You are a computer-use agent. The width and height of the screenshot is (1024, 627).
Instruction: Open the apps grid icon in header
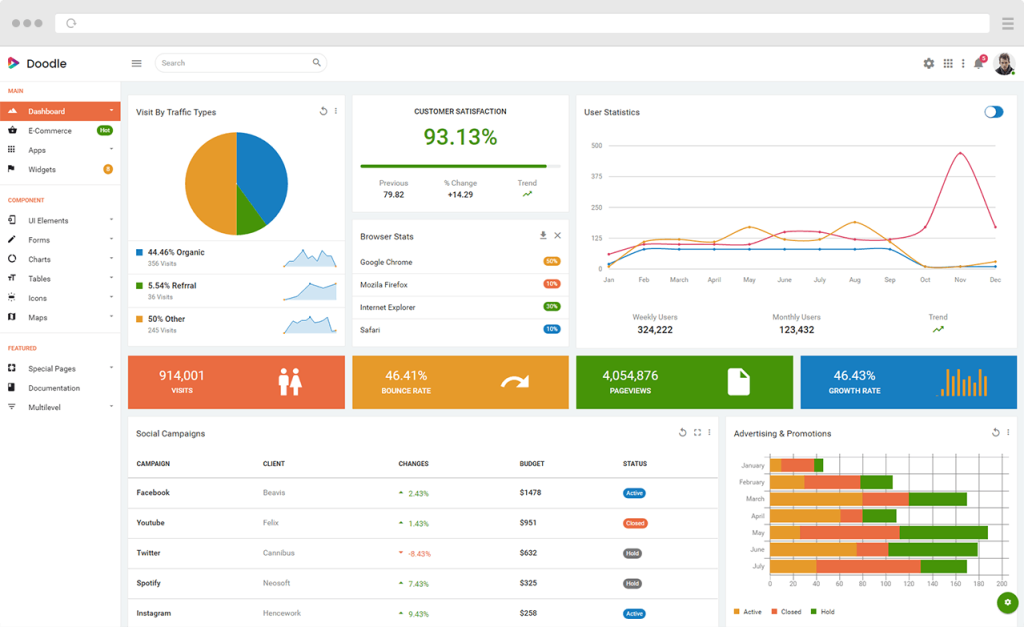pos(946,62)
